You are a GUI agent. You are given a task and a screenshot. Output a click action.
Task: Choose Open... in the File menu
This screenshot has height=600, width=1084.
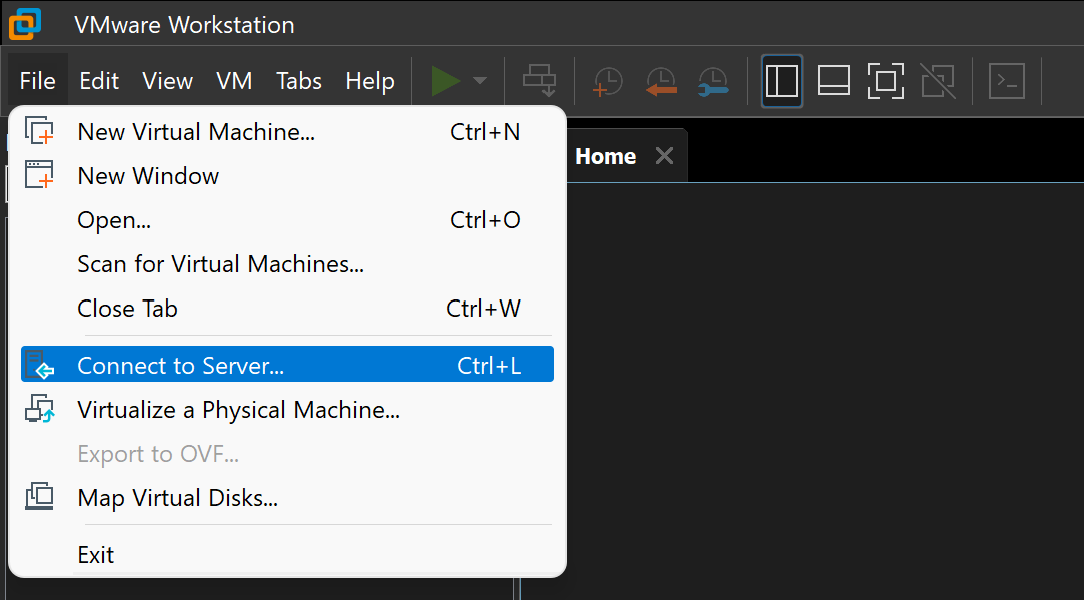coord(287,220)
